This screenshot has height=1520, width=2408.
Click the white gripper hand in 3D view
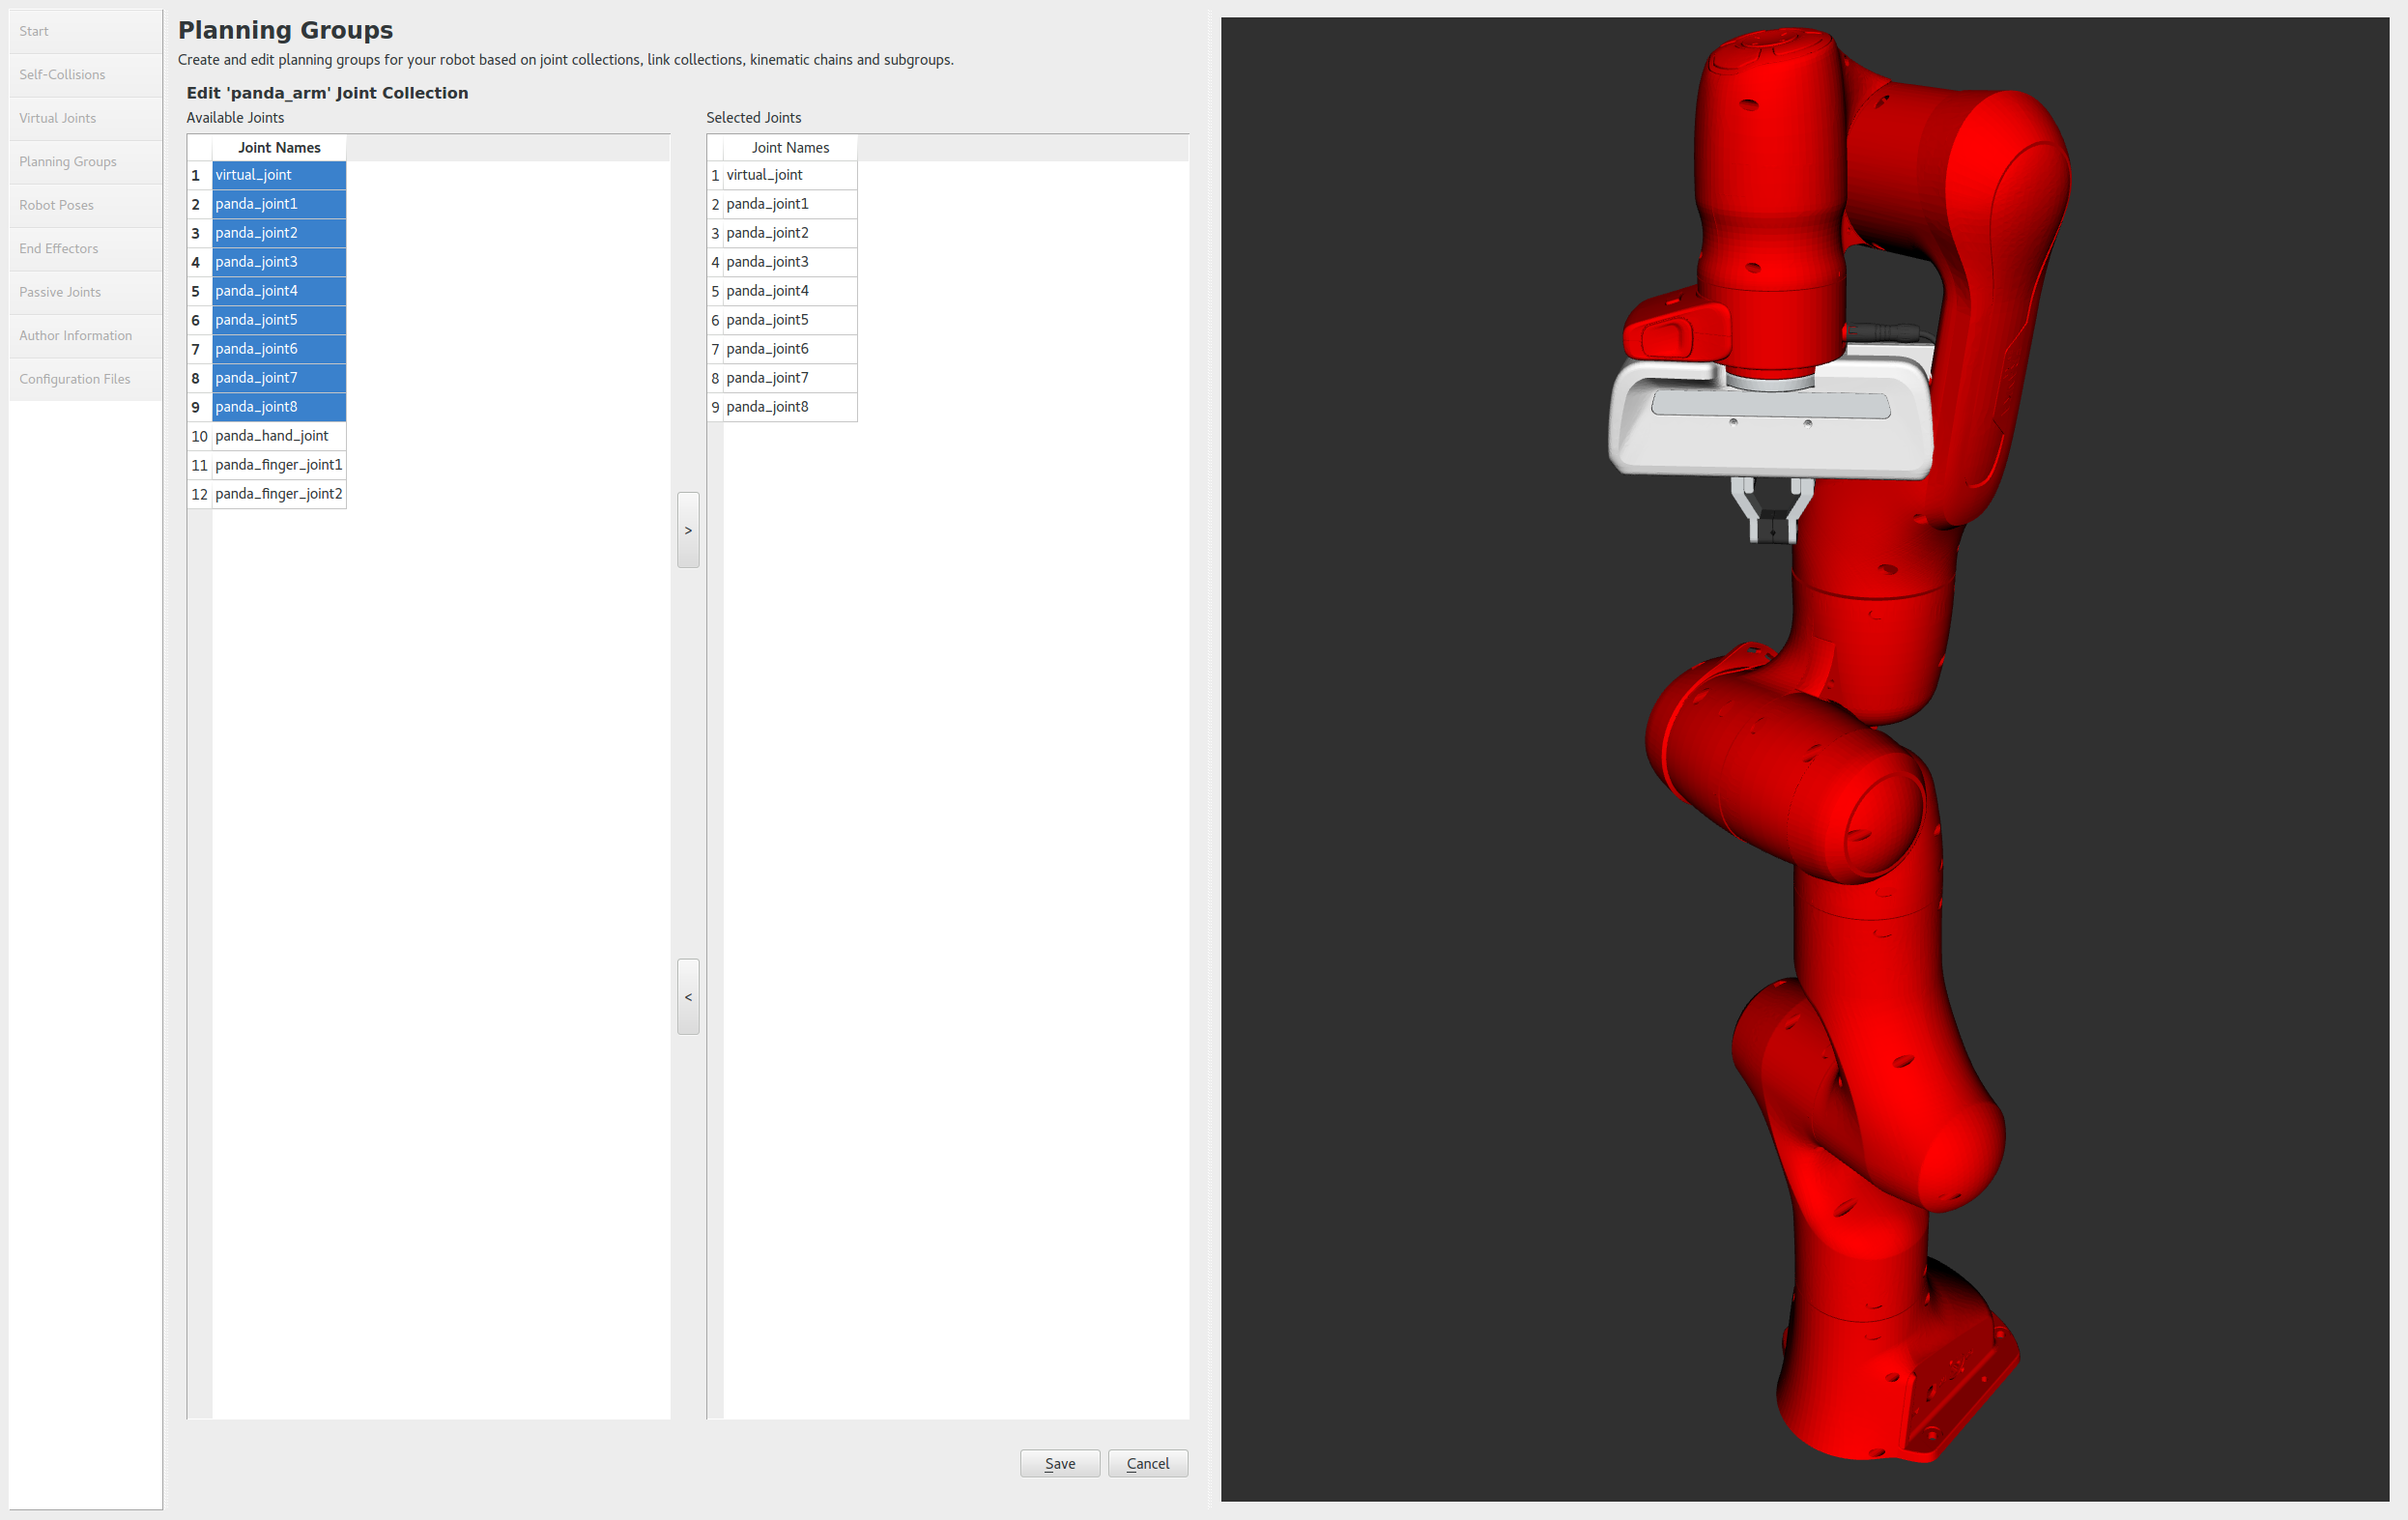click(1770, 430)
